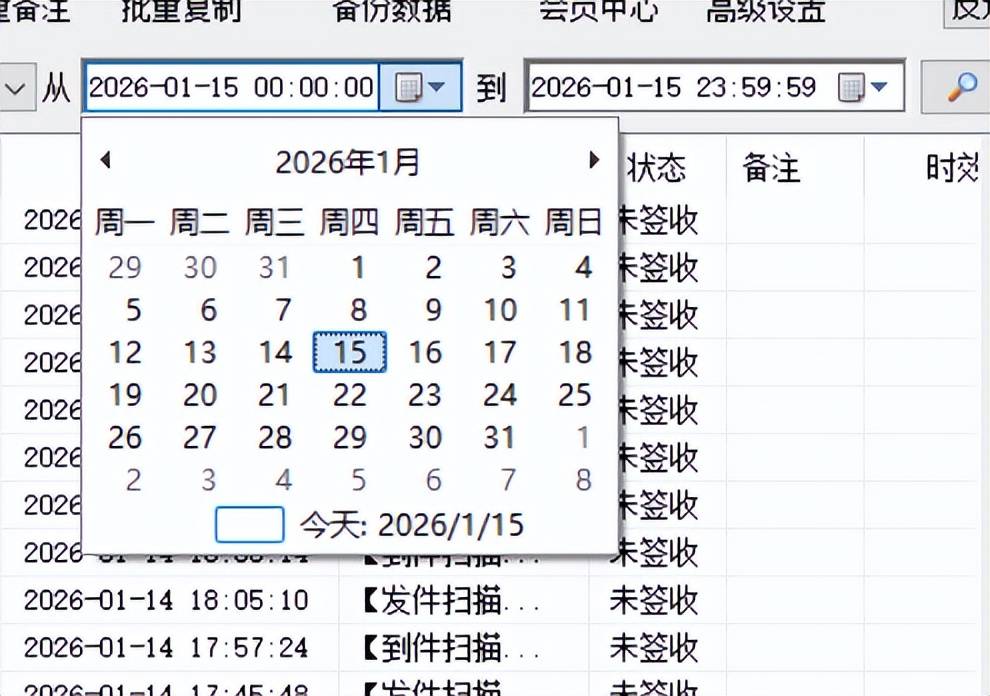The width and height of the screenshot is (990, 696).
Task: Select January 15 in the calendar
Action: pos(349,352)
